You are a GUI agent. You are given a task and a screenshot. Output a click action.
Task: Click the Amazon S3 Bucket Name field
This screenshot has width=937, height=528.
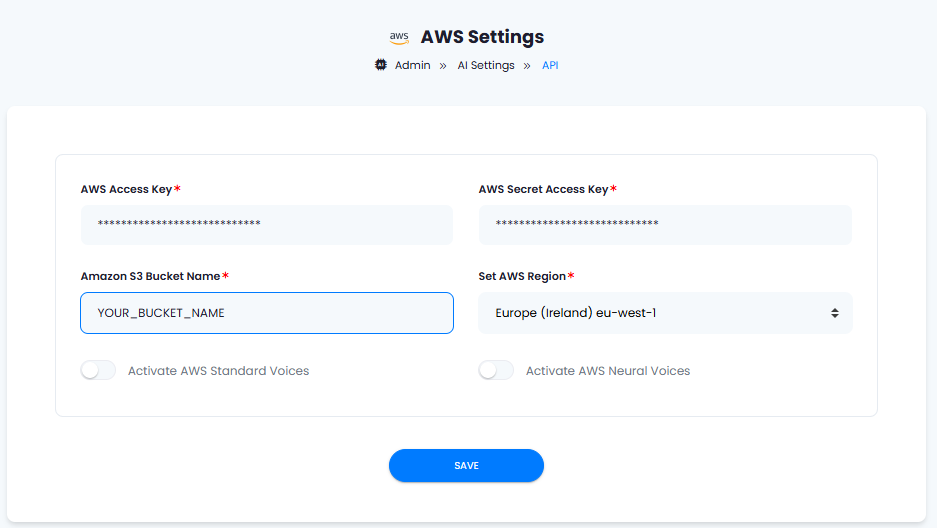tap(267, 313)
